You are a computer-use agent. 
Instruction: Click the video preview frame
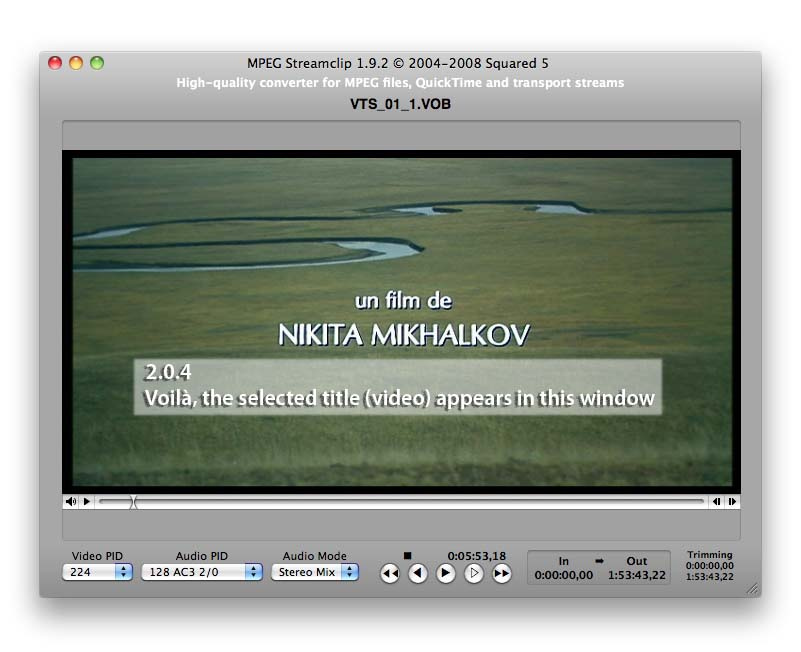pos(402,322)
